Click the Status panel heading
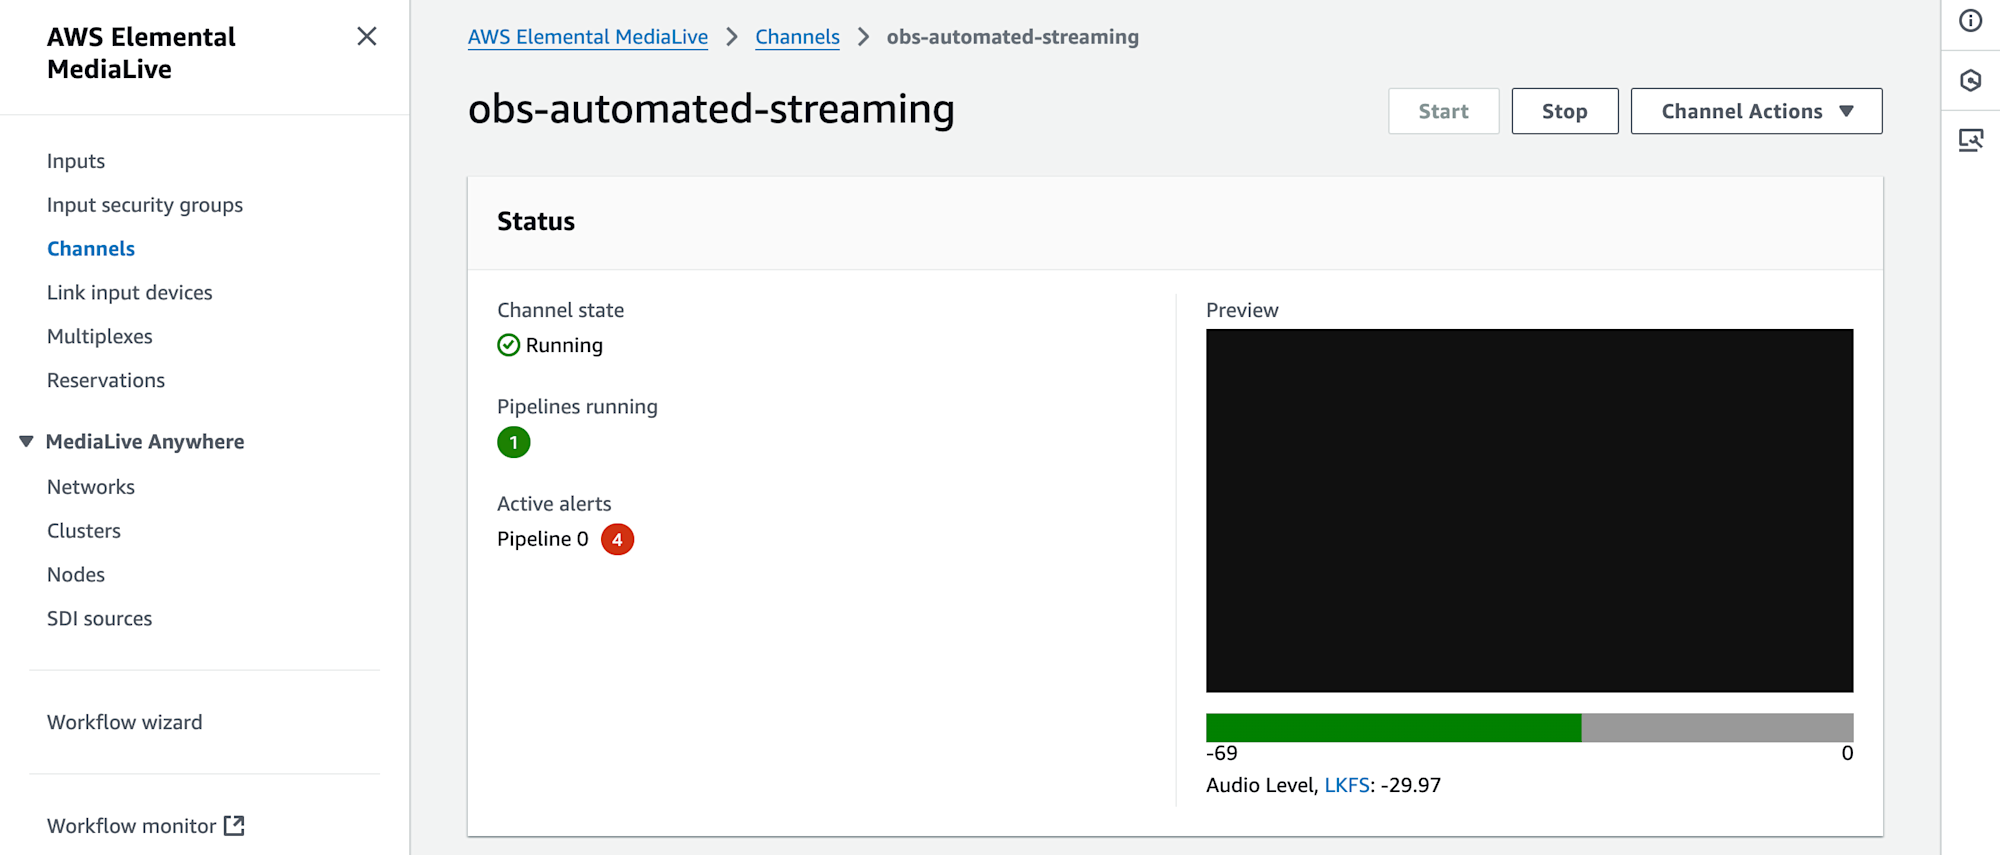The image size is (2000, 855). click(x=536, y=221)
